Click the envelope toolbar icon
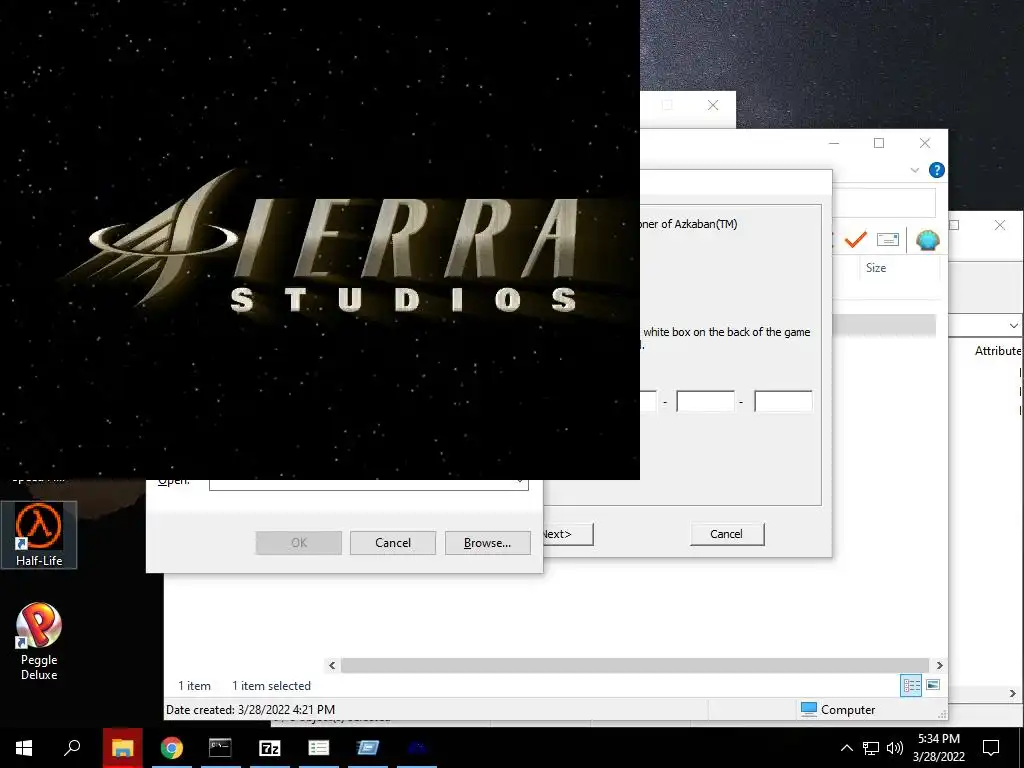Image resolution: width=1024 pixels, height=768 pixels. coord(888,240)
